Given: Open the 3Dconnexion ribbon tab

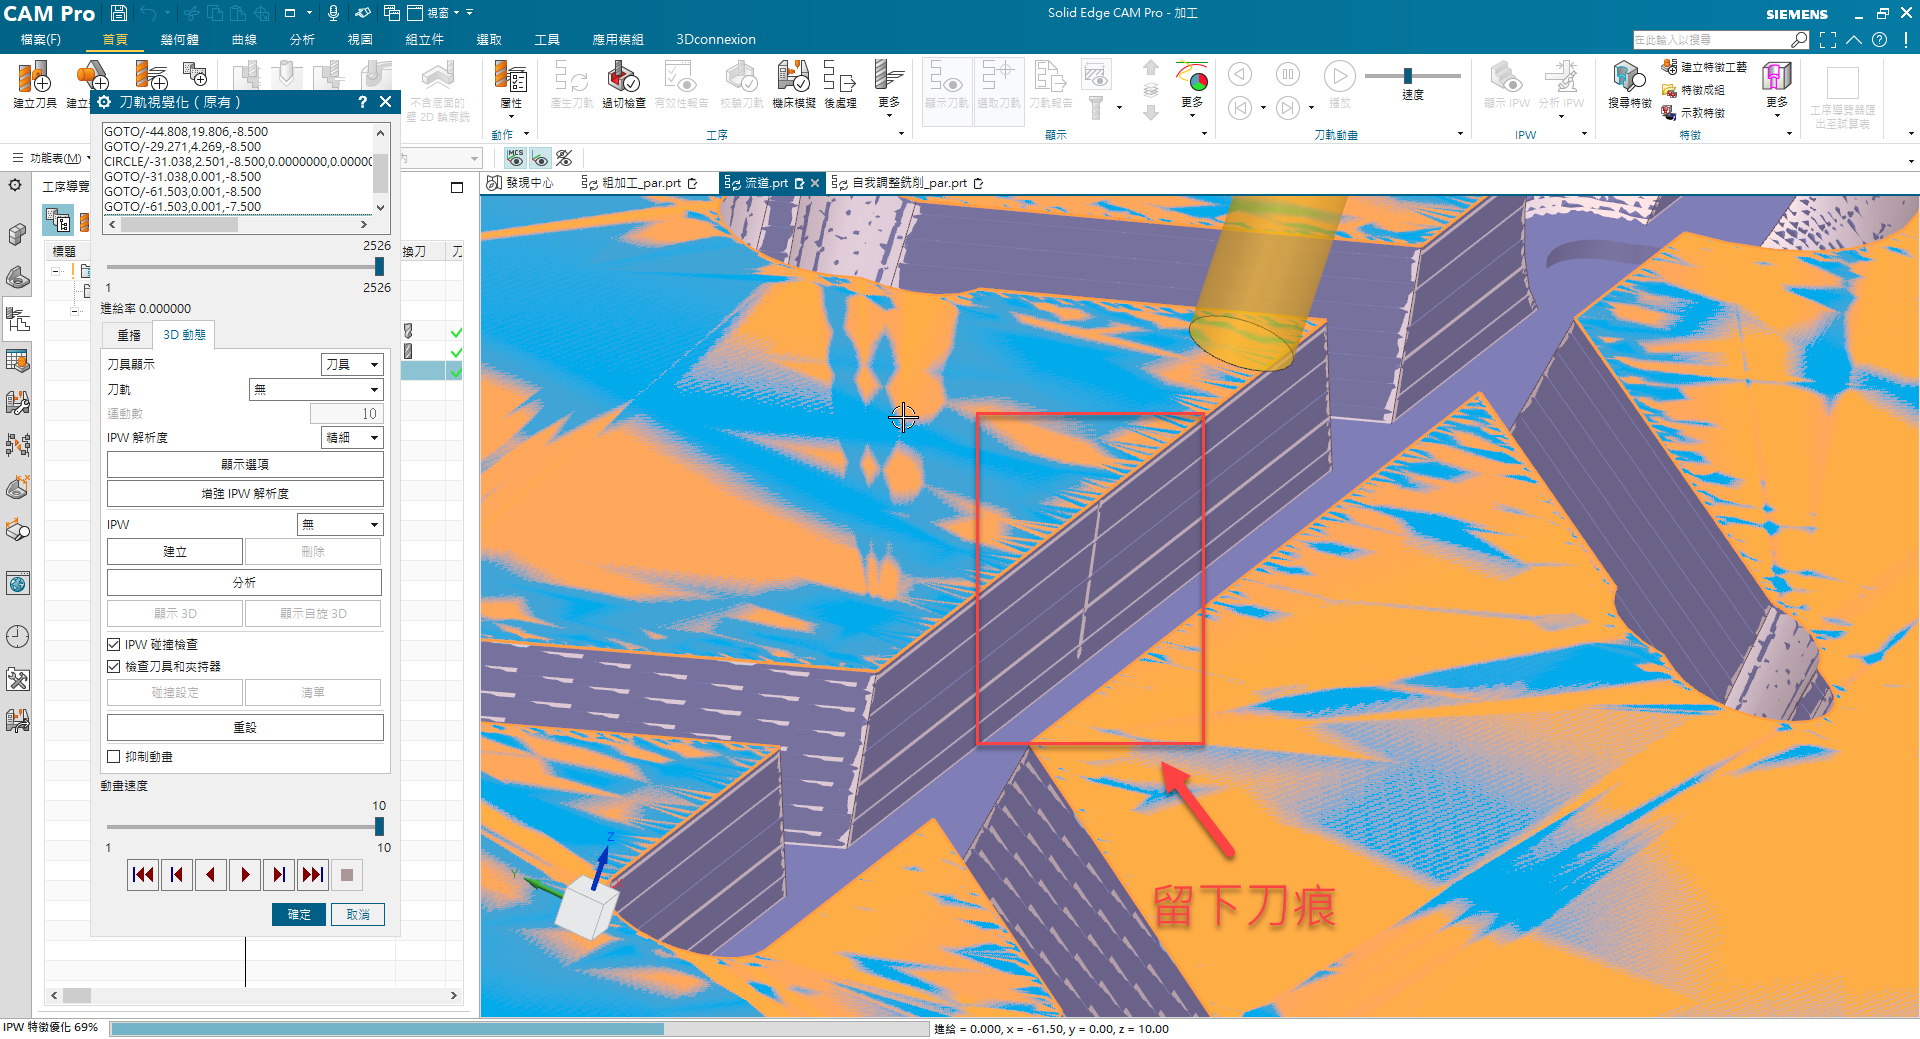Looking at the screenshot, I should tap(716, 40).
